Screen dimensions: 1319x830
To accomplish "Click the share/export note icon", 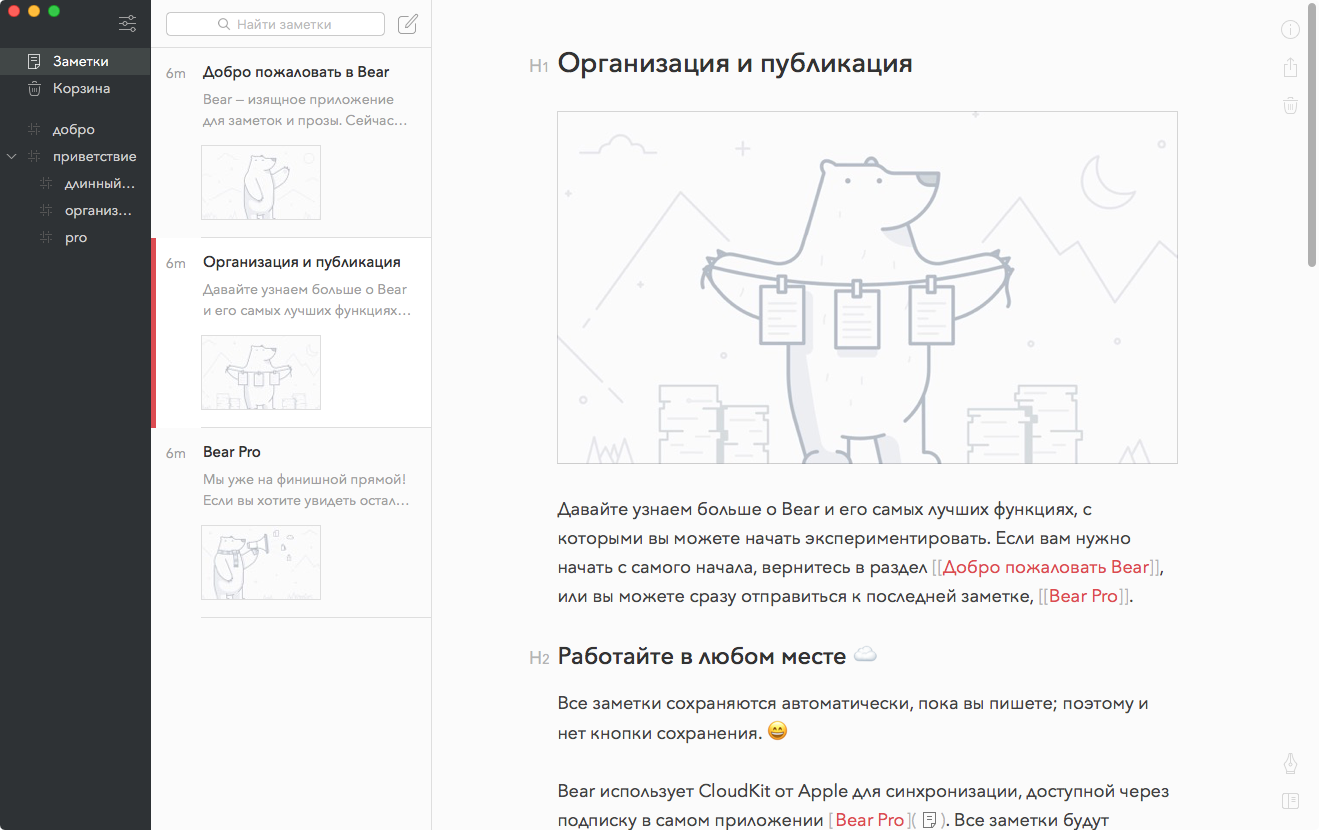I will [1291, 67].
